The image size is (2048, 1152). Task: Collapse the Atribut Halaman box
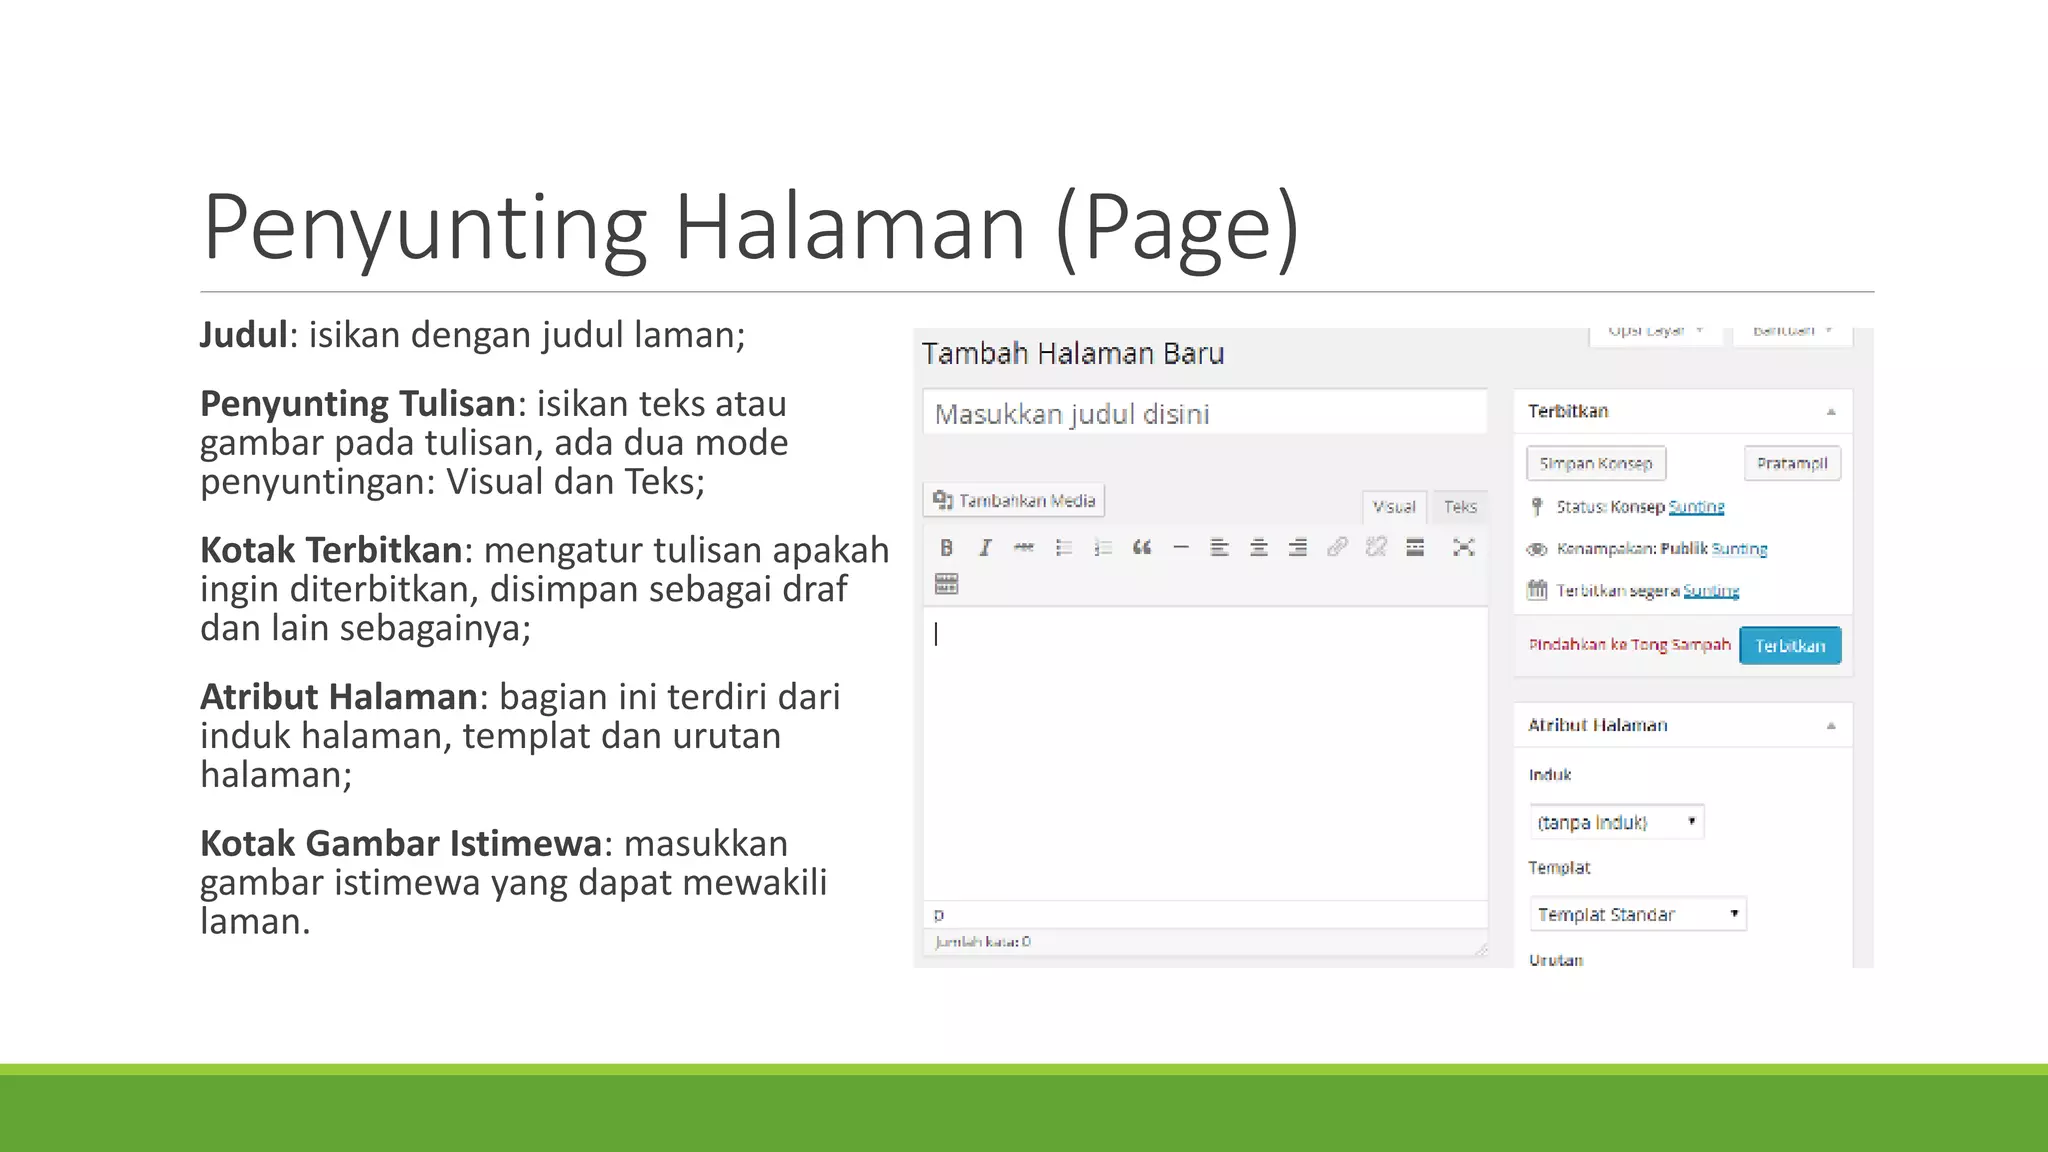1831,726
